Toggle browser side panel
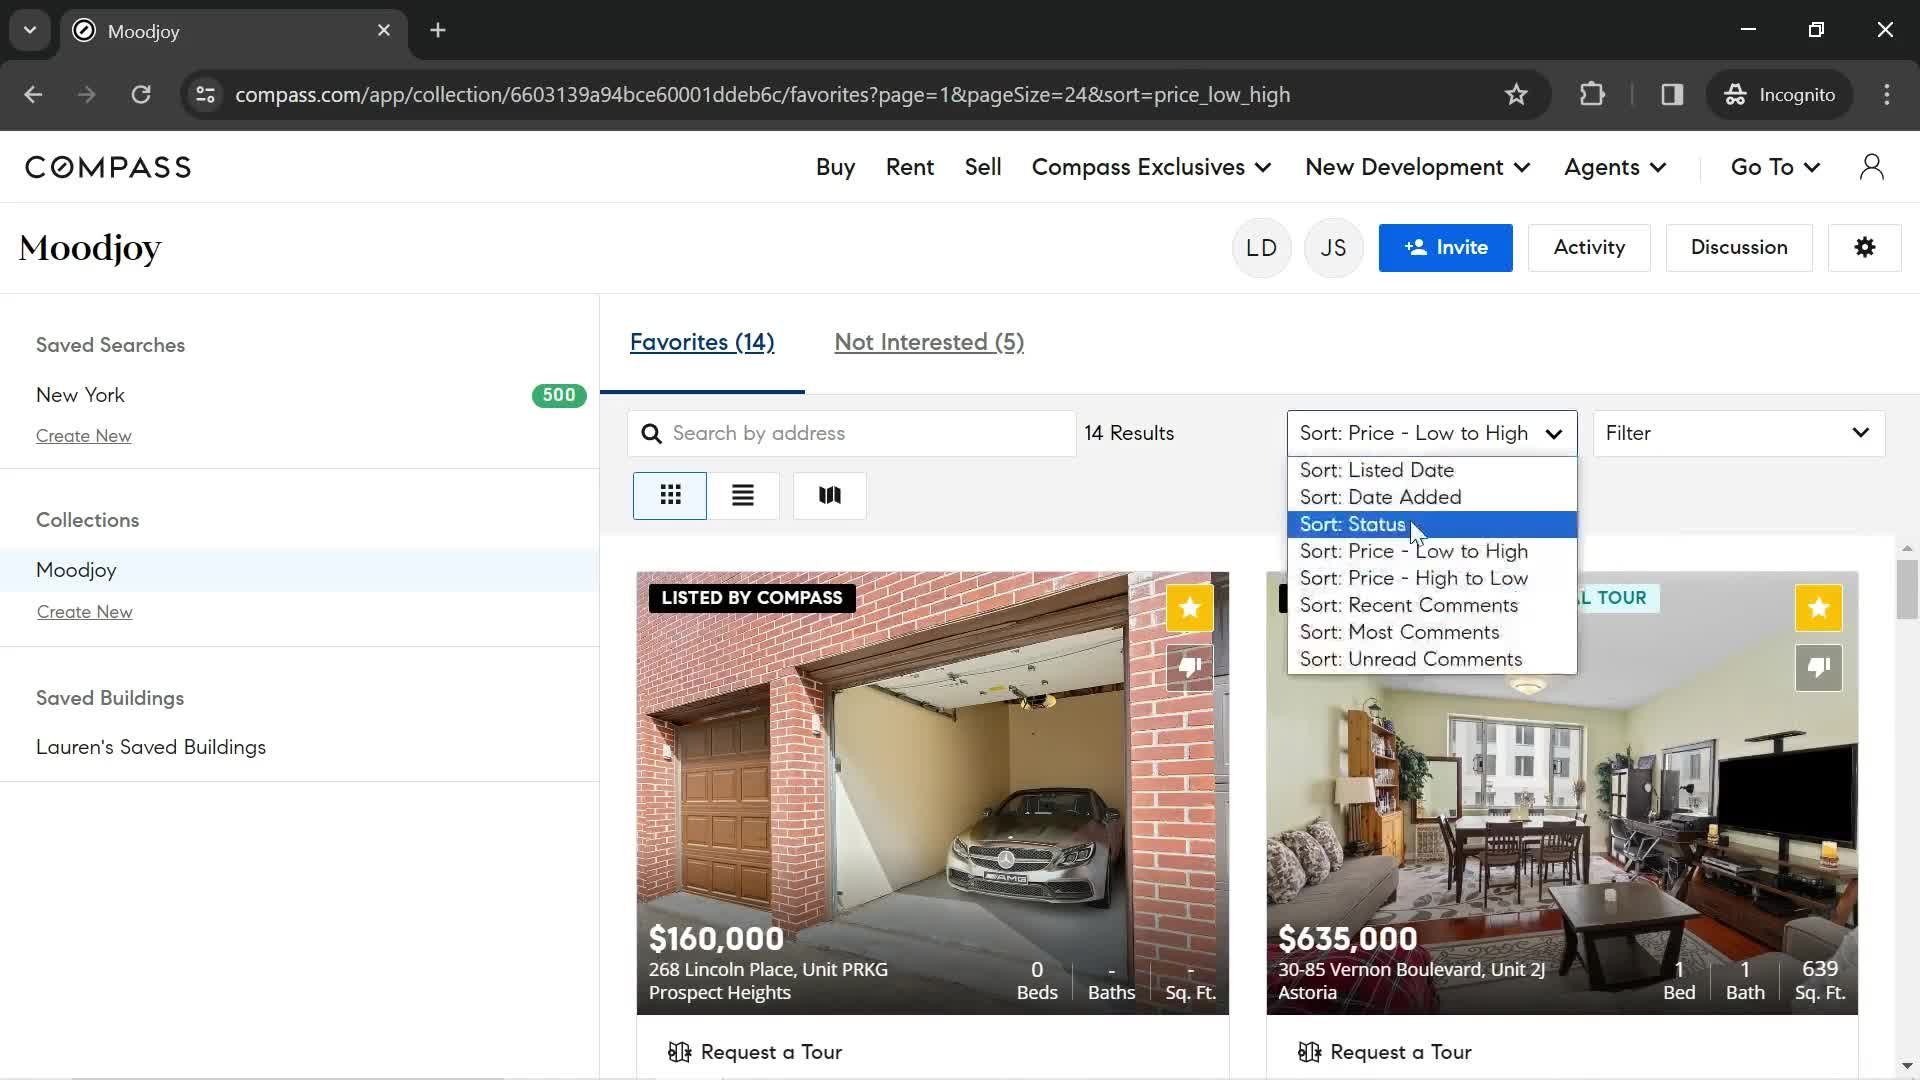This screenshot has width=1920, height=1080. 1672,94
